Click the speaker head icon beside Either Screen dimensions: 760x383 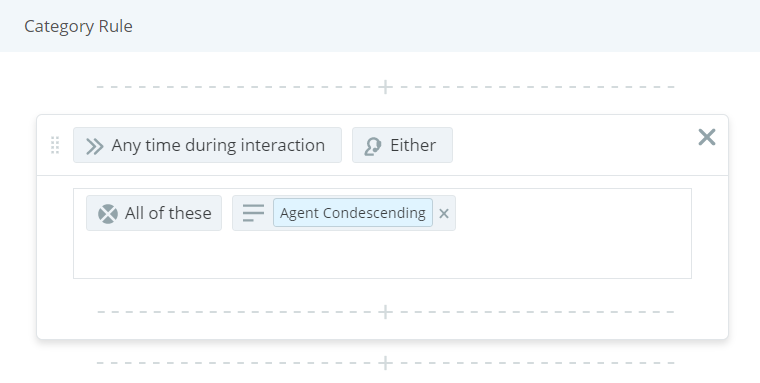click(372, 146)
